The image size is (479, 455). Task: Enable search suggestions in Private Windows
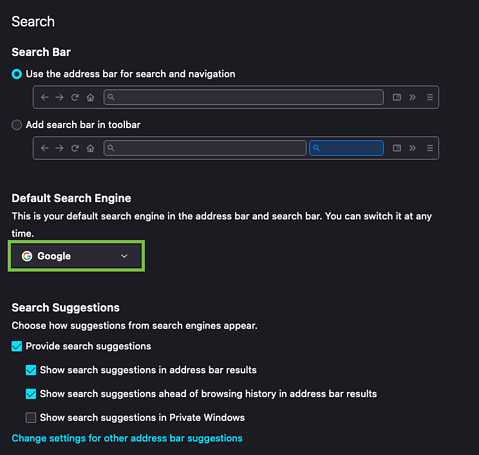(x=31, y=418)
